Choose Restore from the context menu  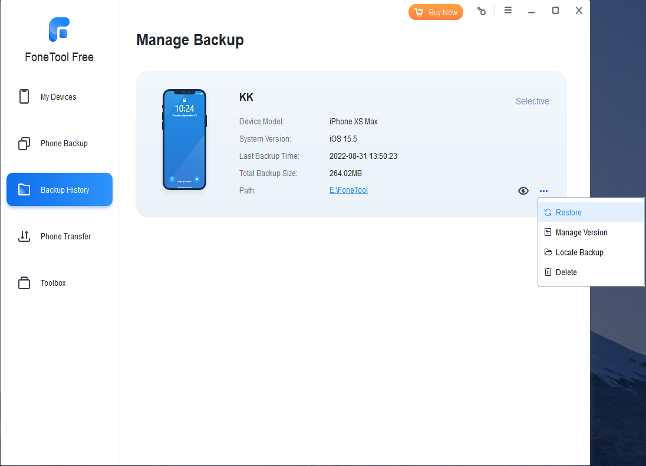[569, 212]
